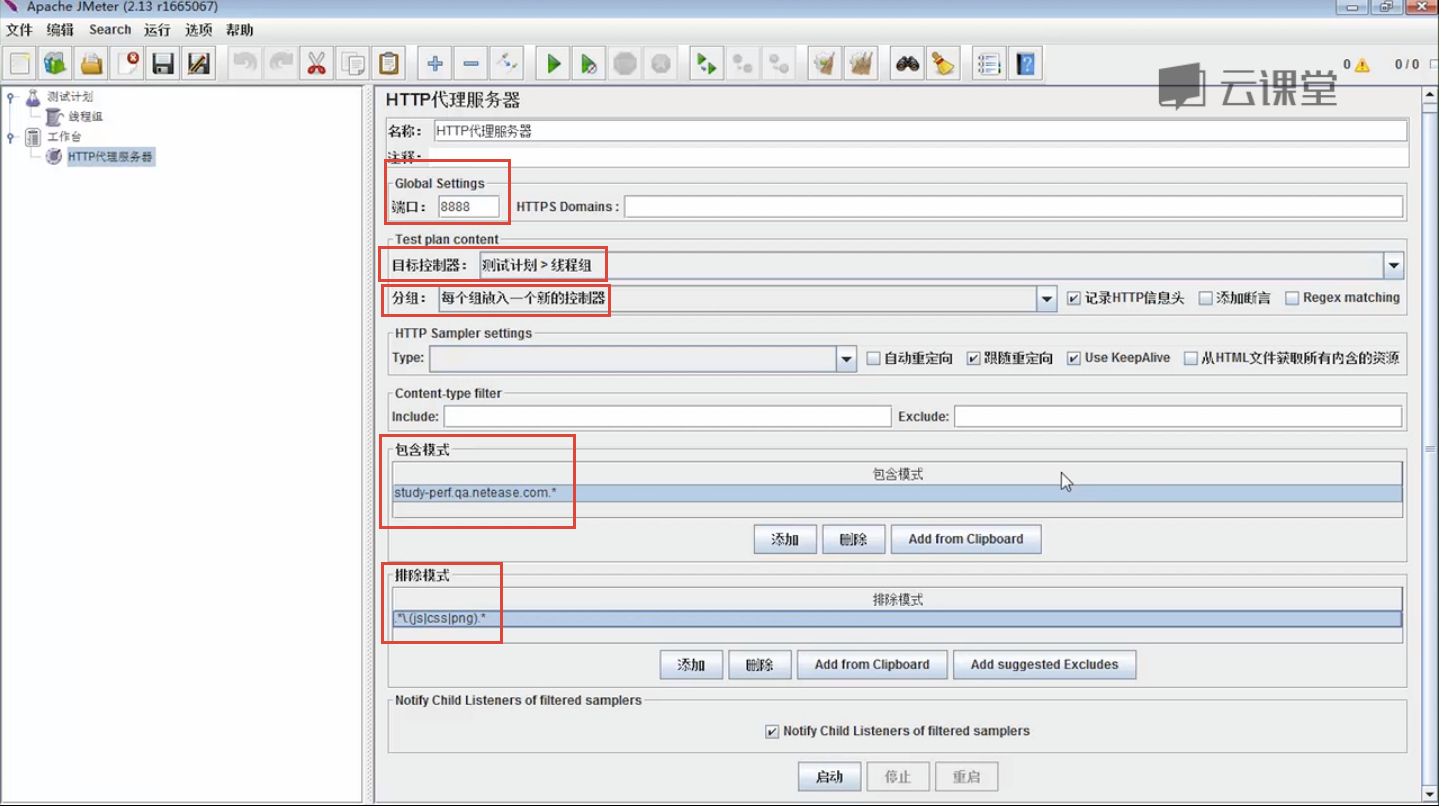Open the 运行 menu

point(157,30)
